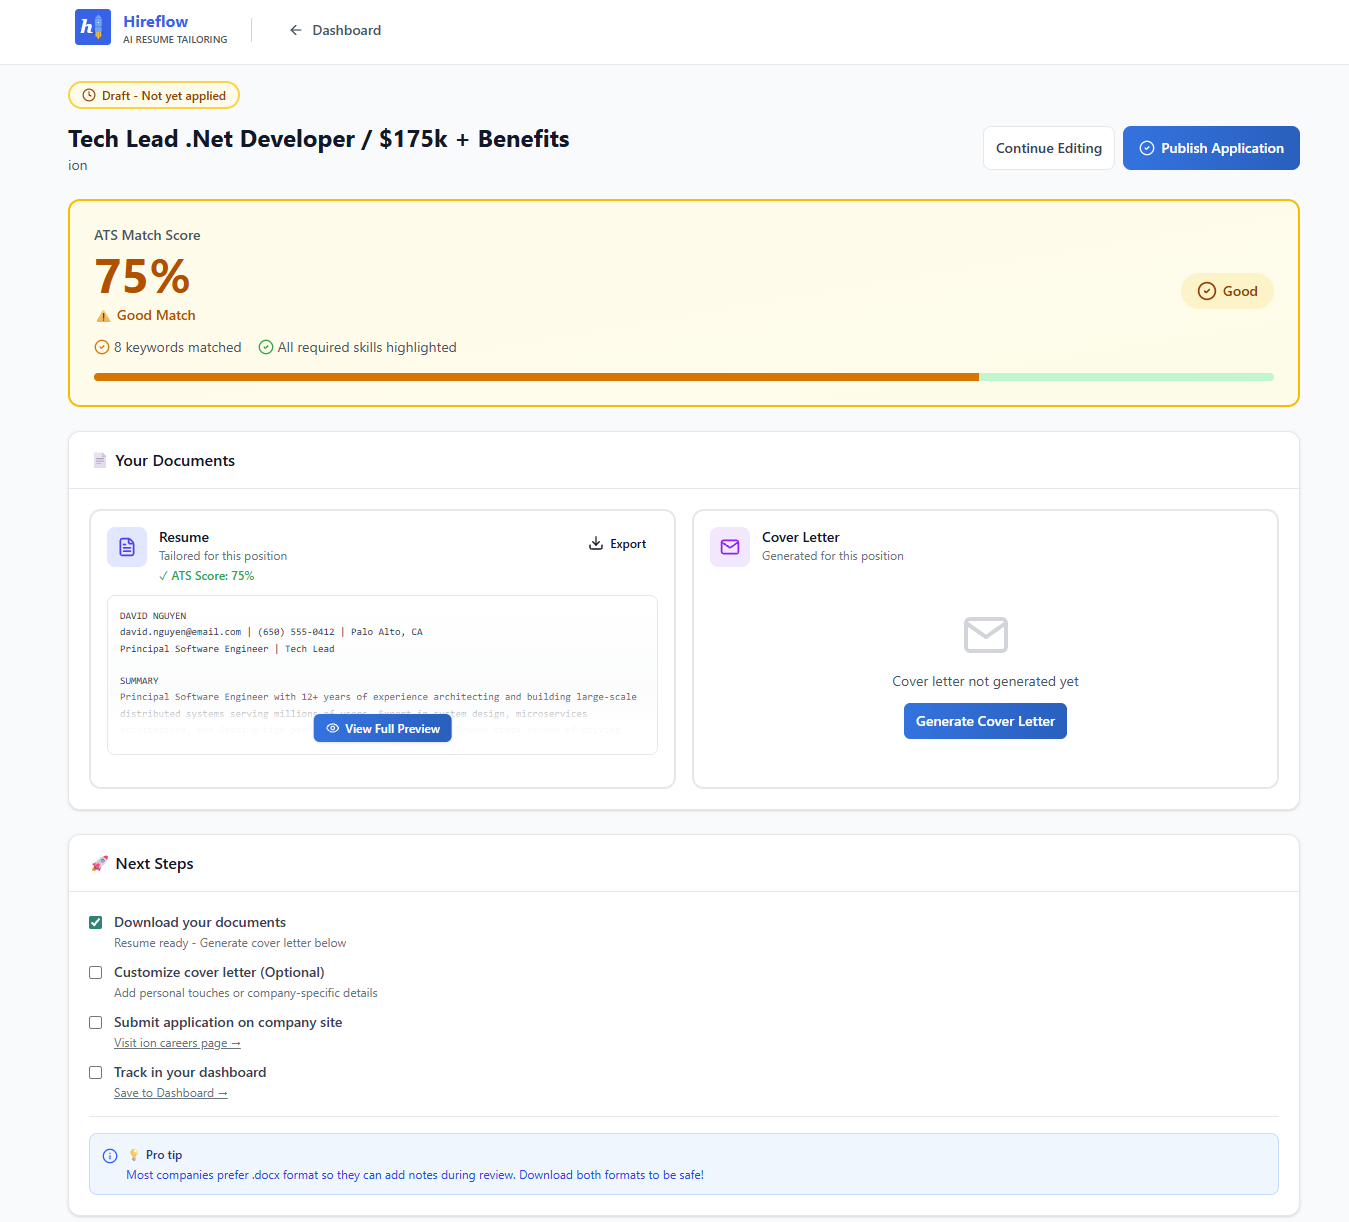Click the Resume file icon
Viewport: 1349px width, 1222px height.
(127, 547)
